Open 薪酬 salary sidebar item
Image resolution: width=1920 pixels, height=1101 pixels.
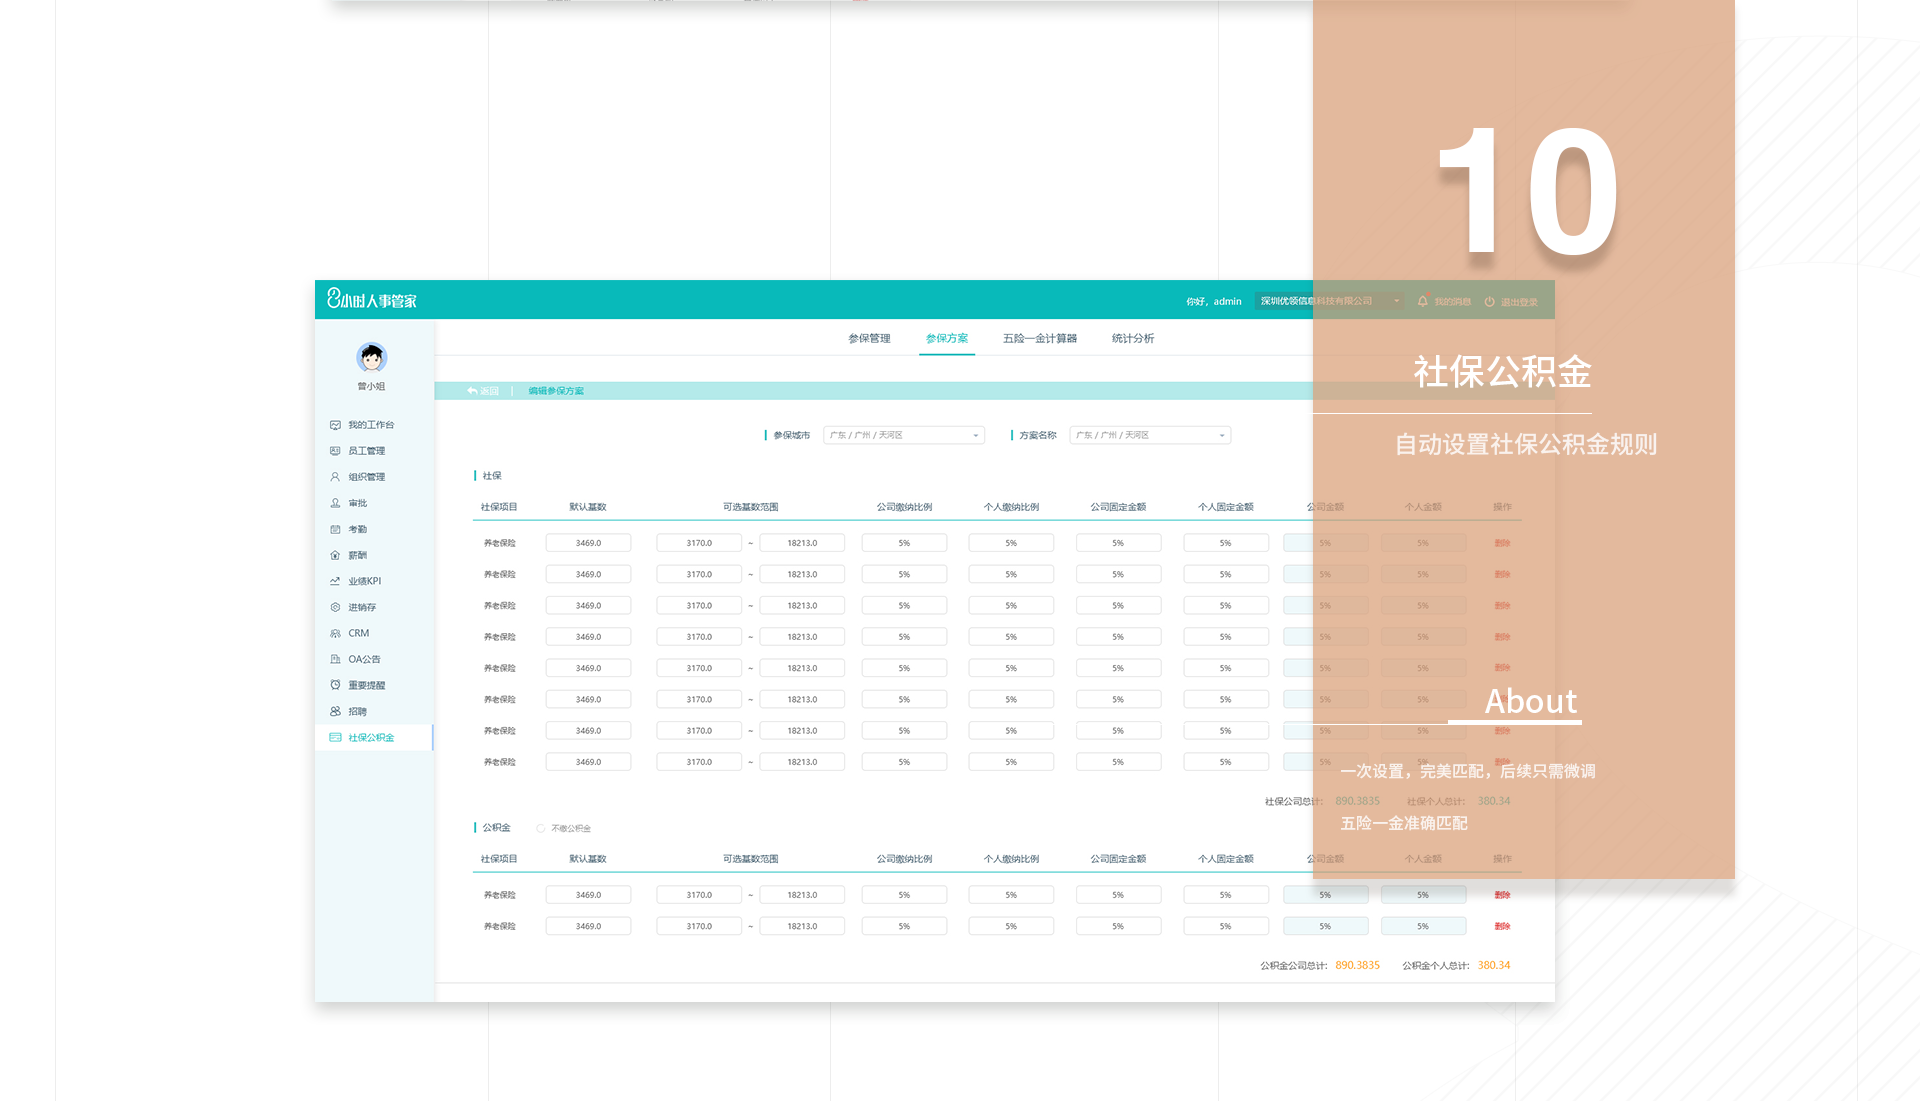coord(357,555)
